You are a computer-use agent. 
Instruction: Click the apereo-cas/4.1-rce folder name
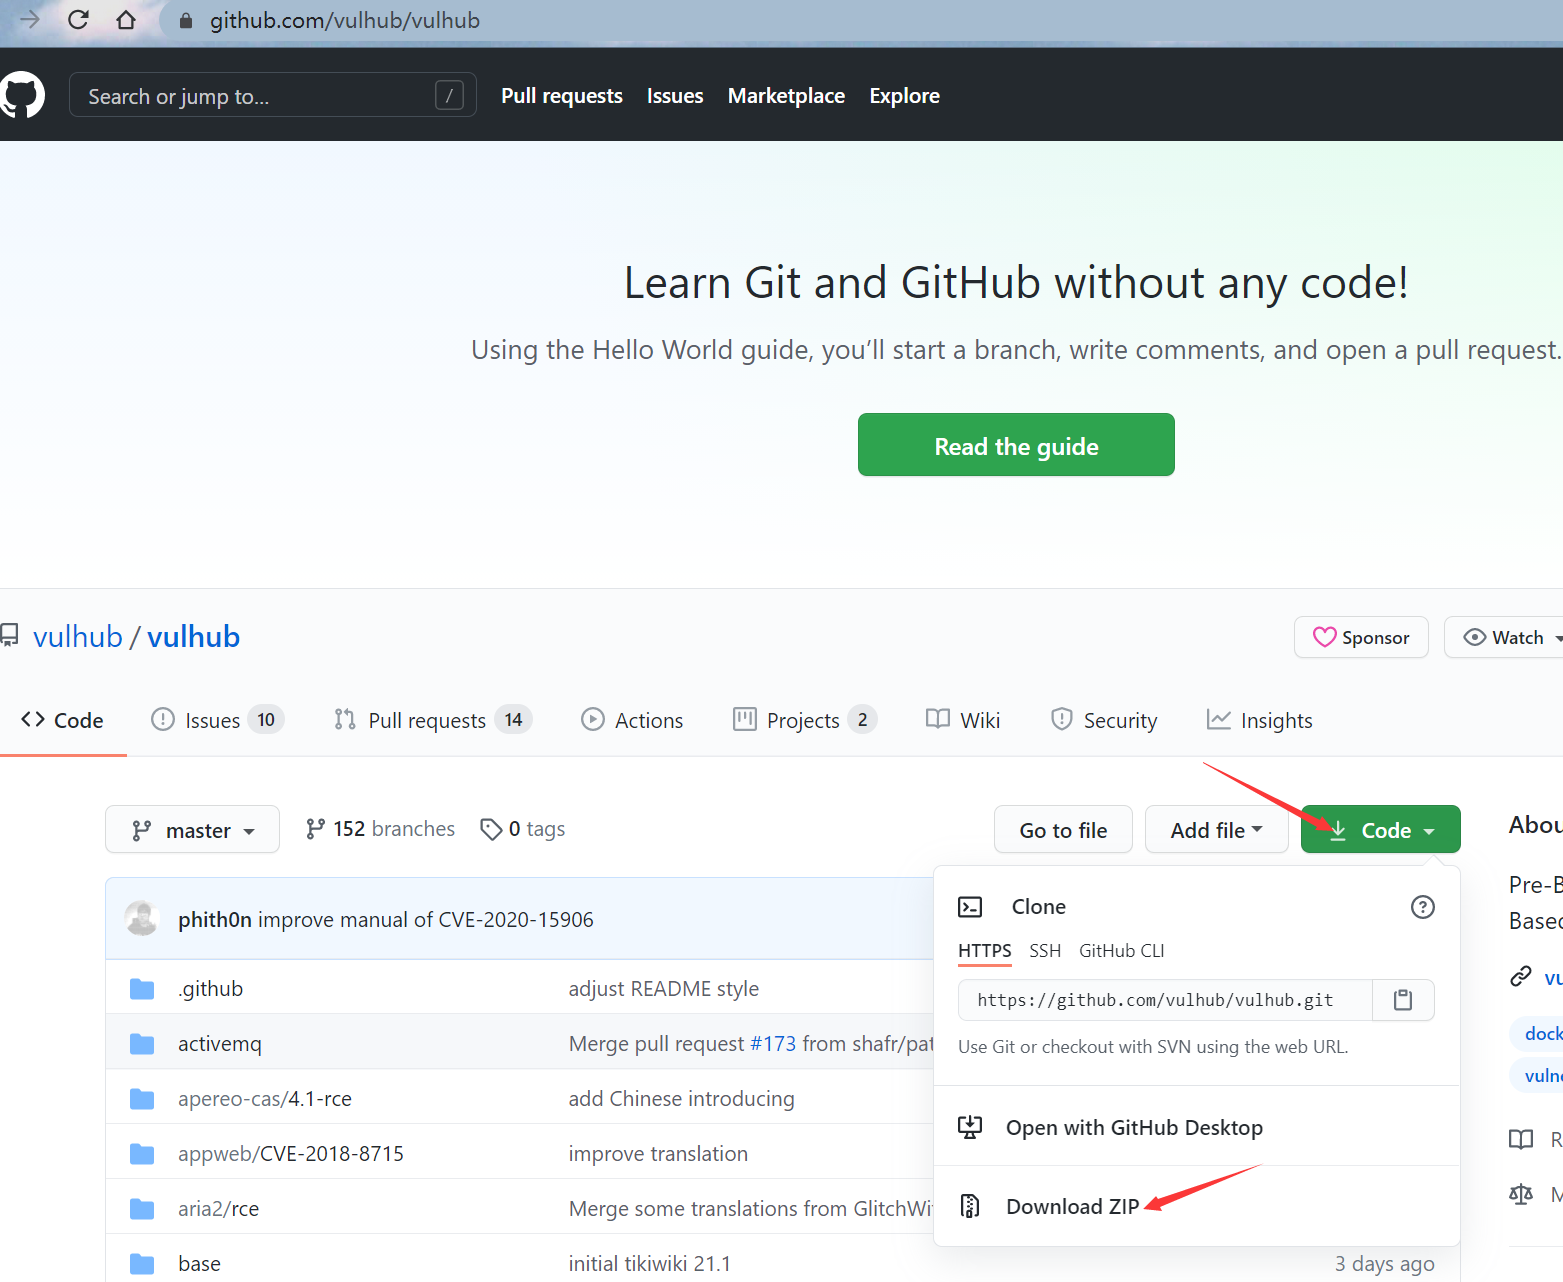(x=265, y=1099)
